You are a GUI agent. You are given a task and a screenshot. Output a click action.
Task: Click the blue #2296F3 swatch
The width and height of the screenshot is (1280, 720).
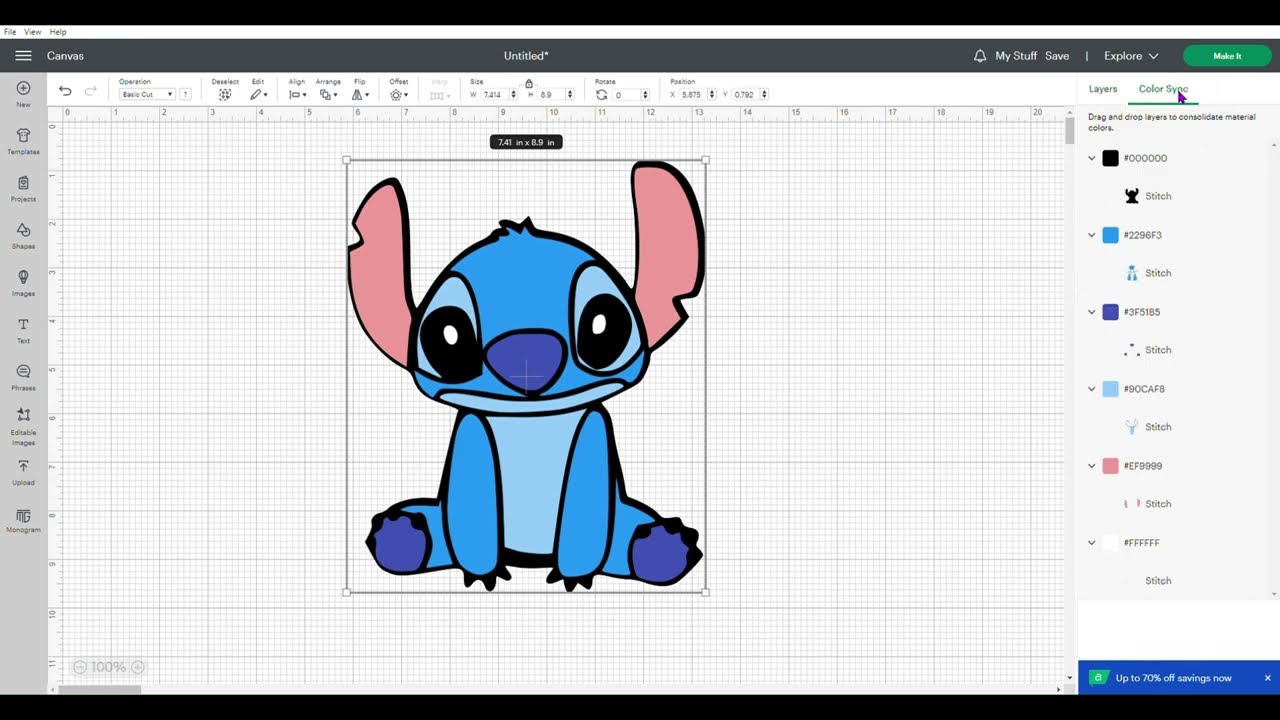[1110, 235]
